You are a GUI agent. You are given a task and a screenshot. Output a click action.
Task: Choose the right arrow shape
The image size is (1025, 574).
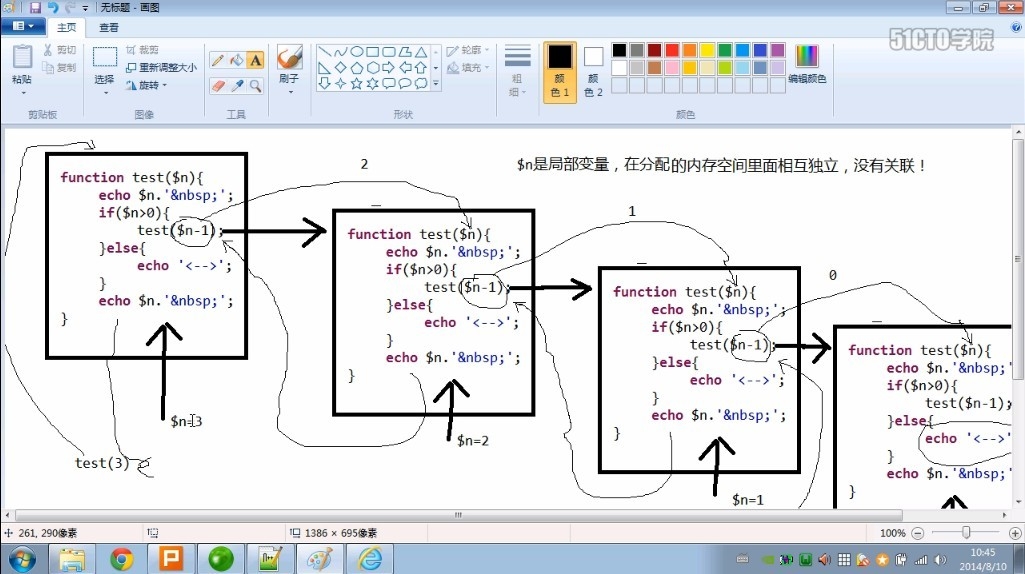coord(389,67)
